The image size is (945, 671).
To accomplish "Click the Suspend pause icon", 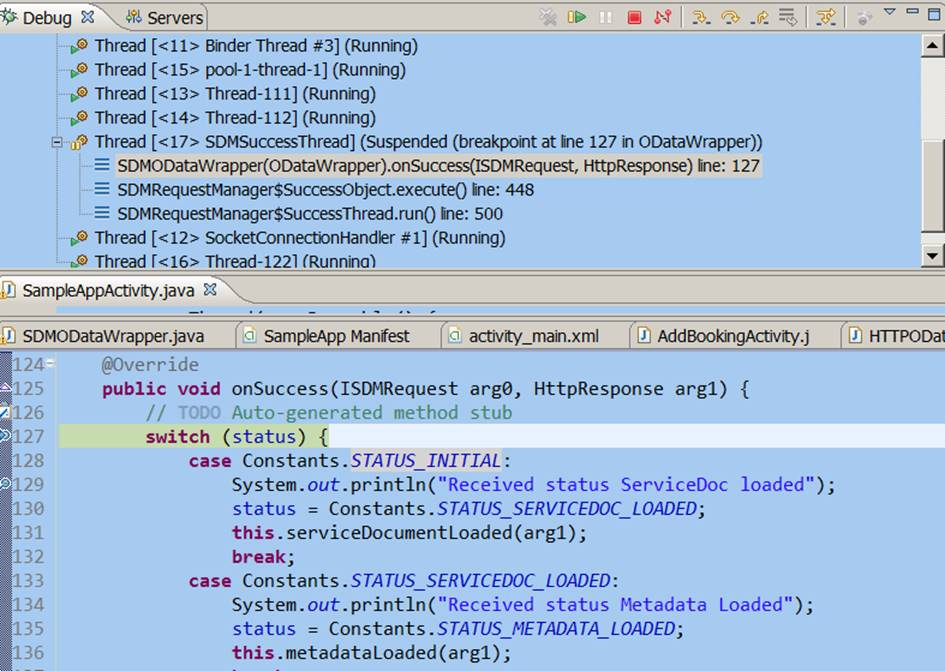I will (606, 17).
